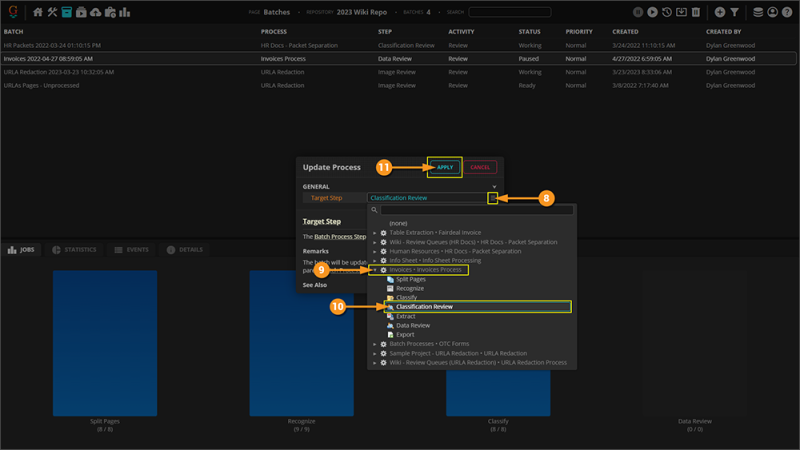The image size is (800, 450).
Task: Click the trash delete batch icon
Action: (695, 12)
